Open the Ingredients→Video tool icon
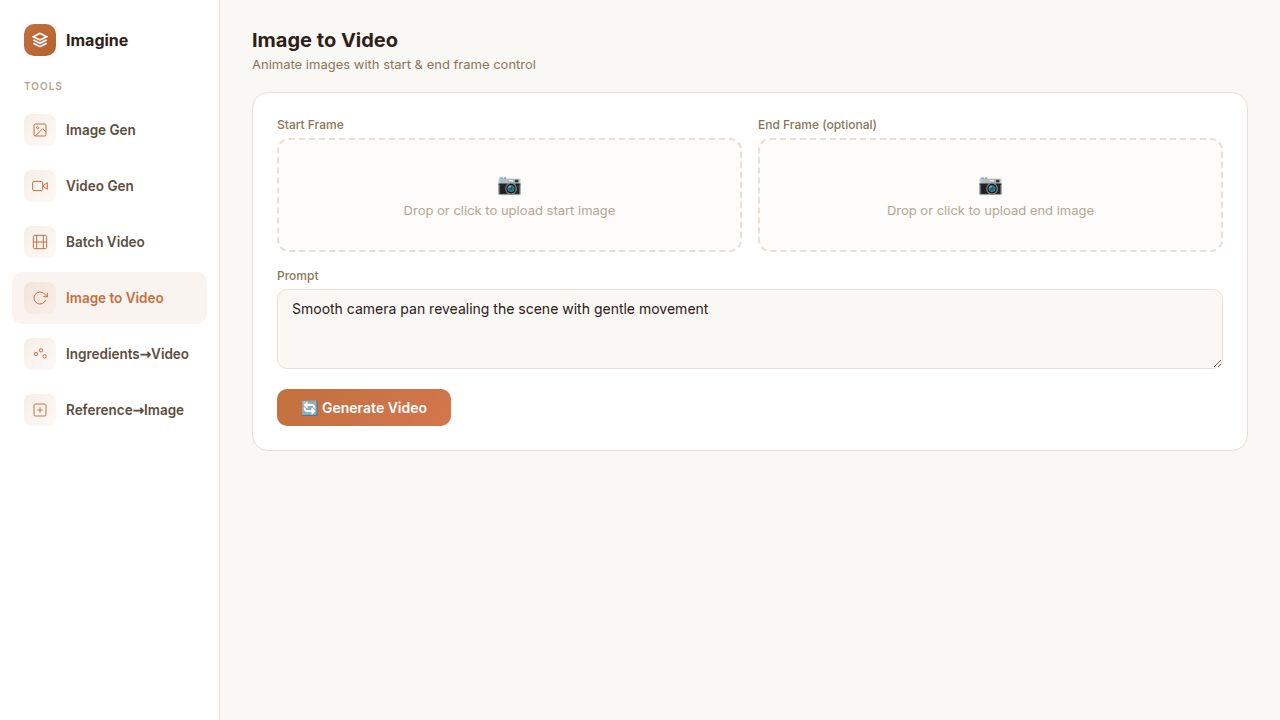Screen dimensions: 1280x720 (39, 353)
